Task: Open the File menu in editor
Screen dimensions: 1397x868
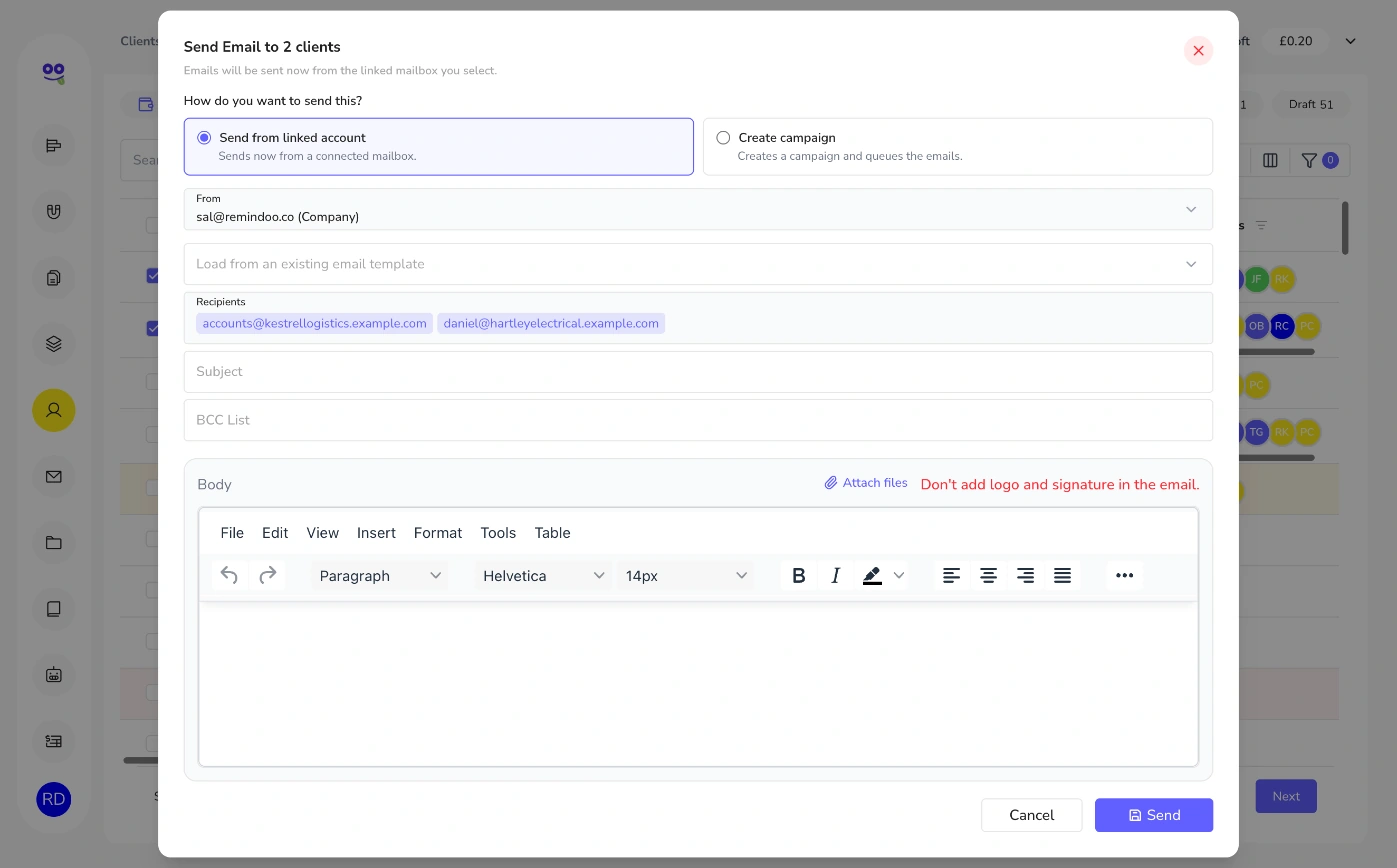Action: click(232, 533)
